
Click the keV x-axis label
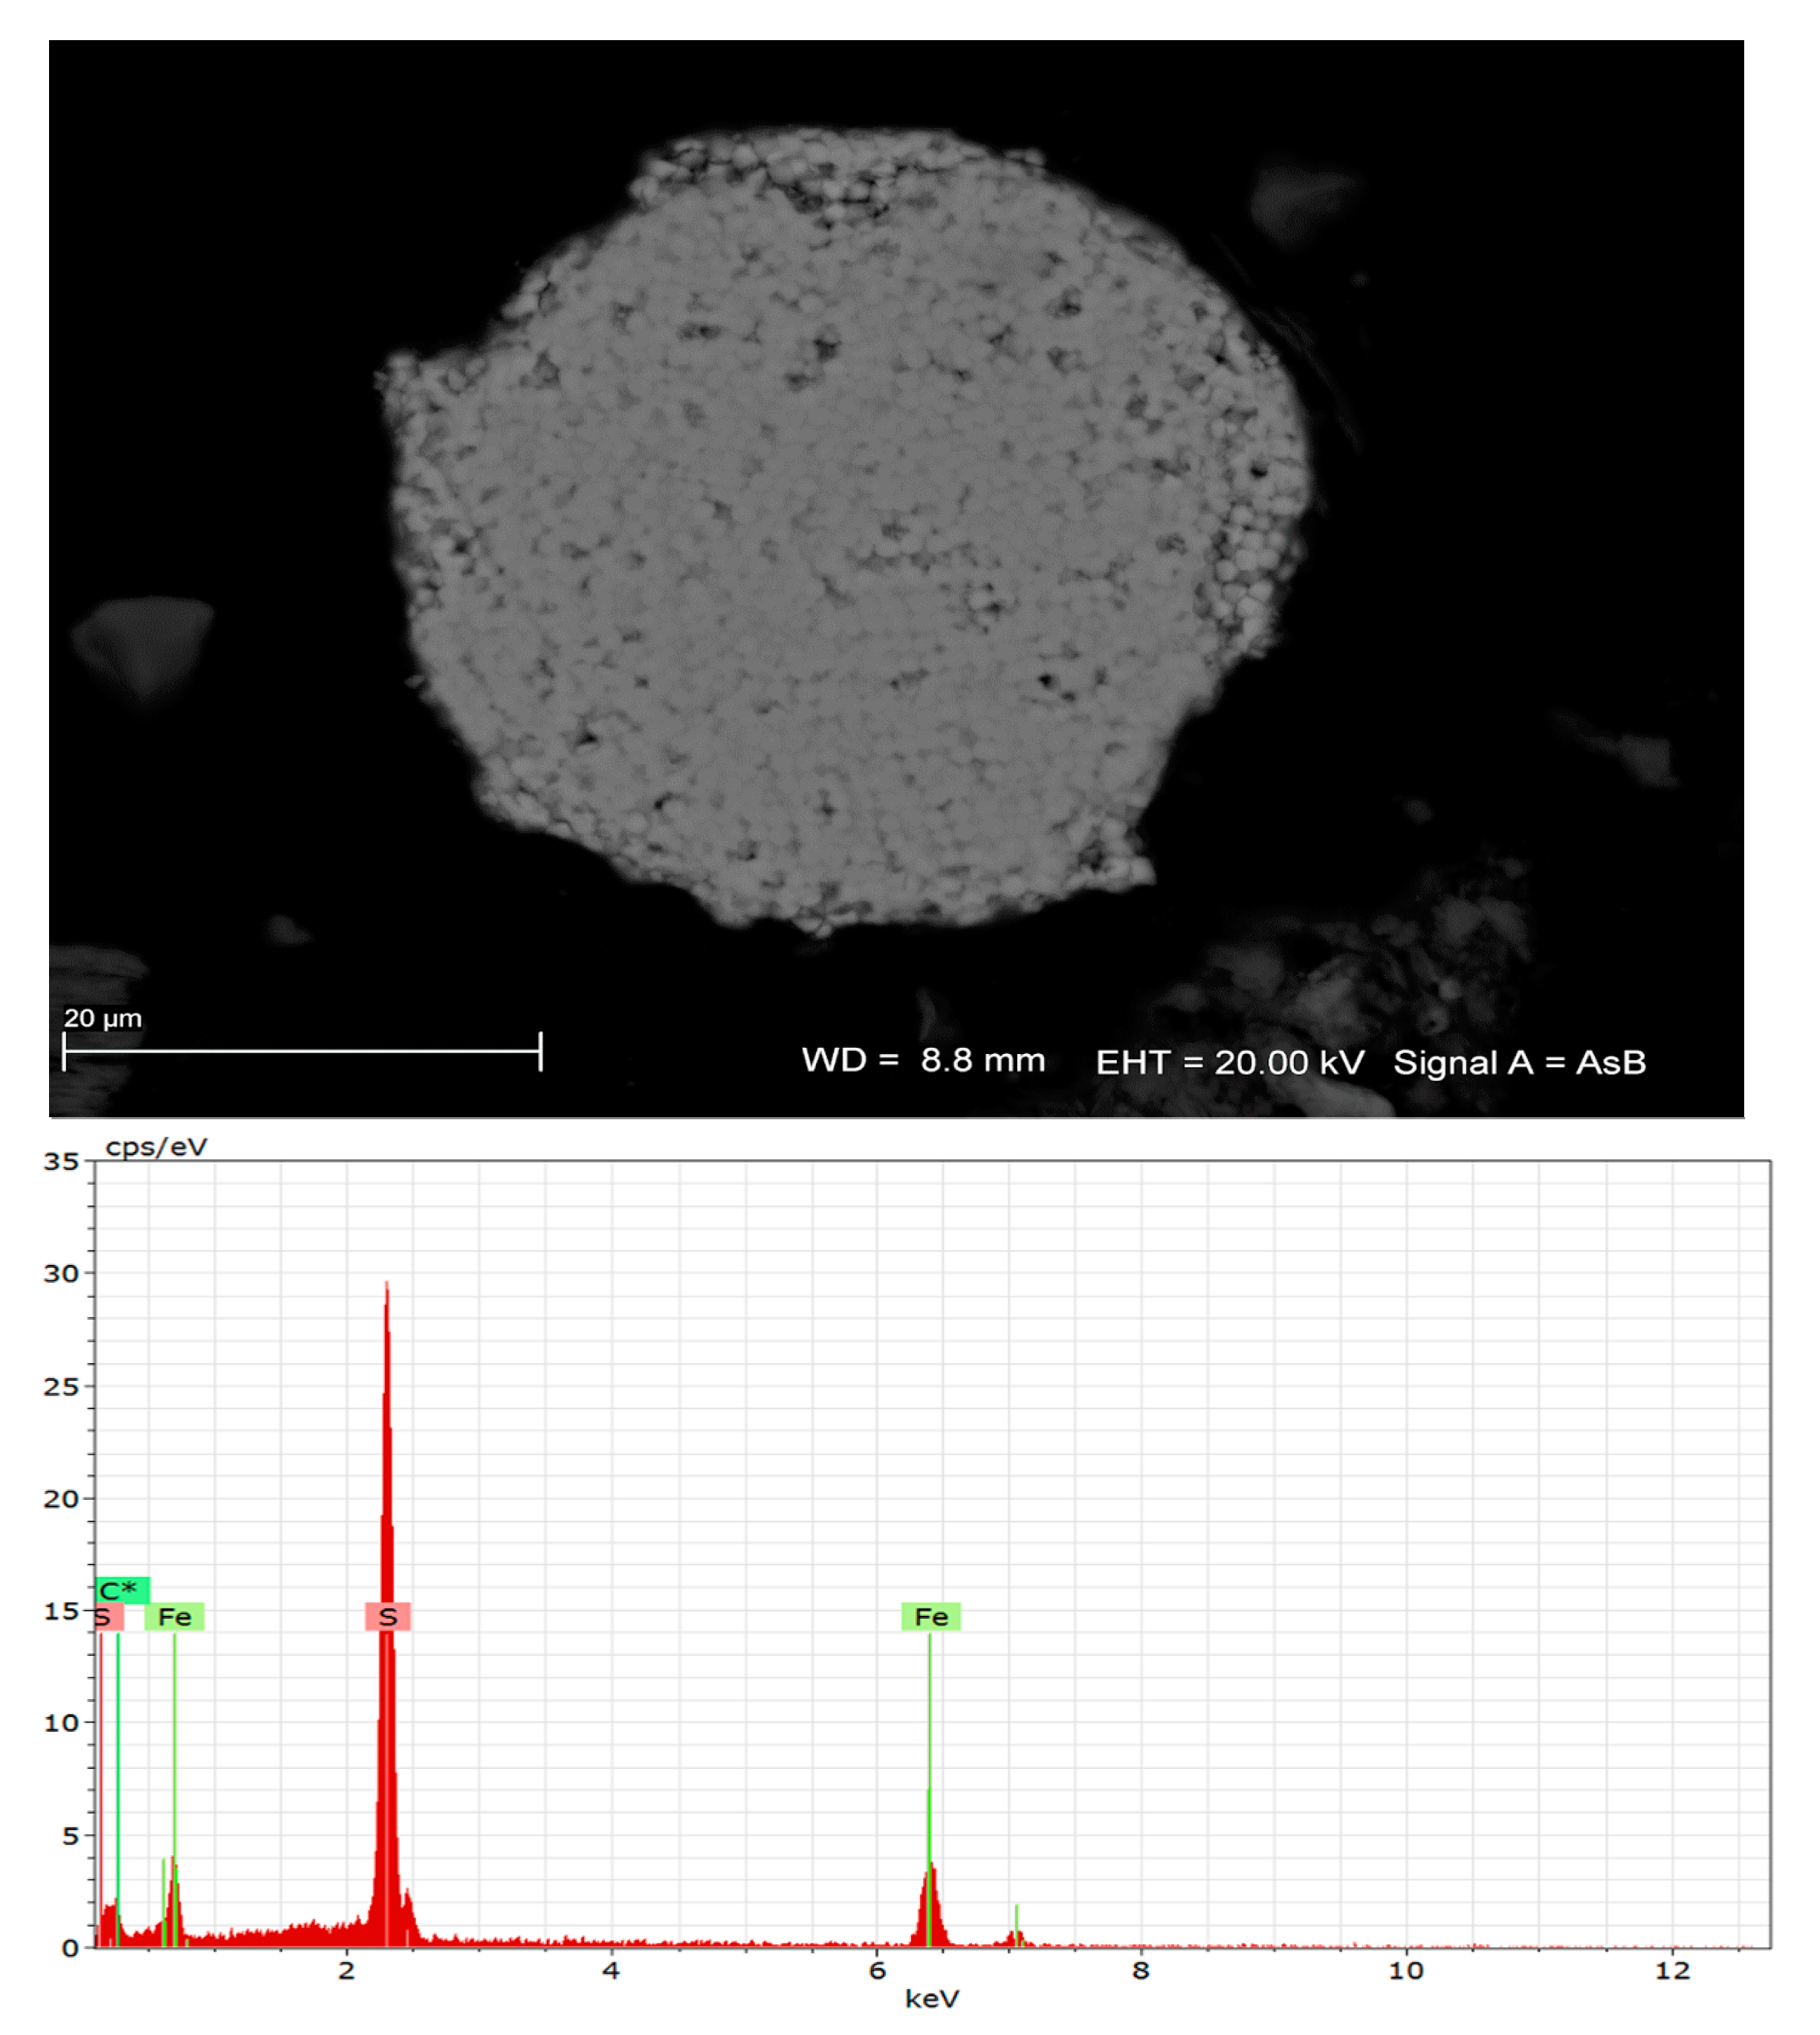tap(931, 1998)
